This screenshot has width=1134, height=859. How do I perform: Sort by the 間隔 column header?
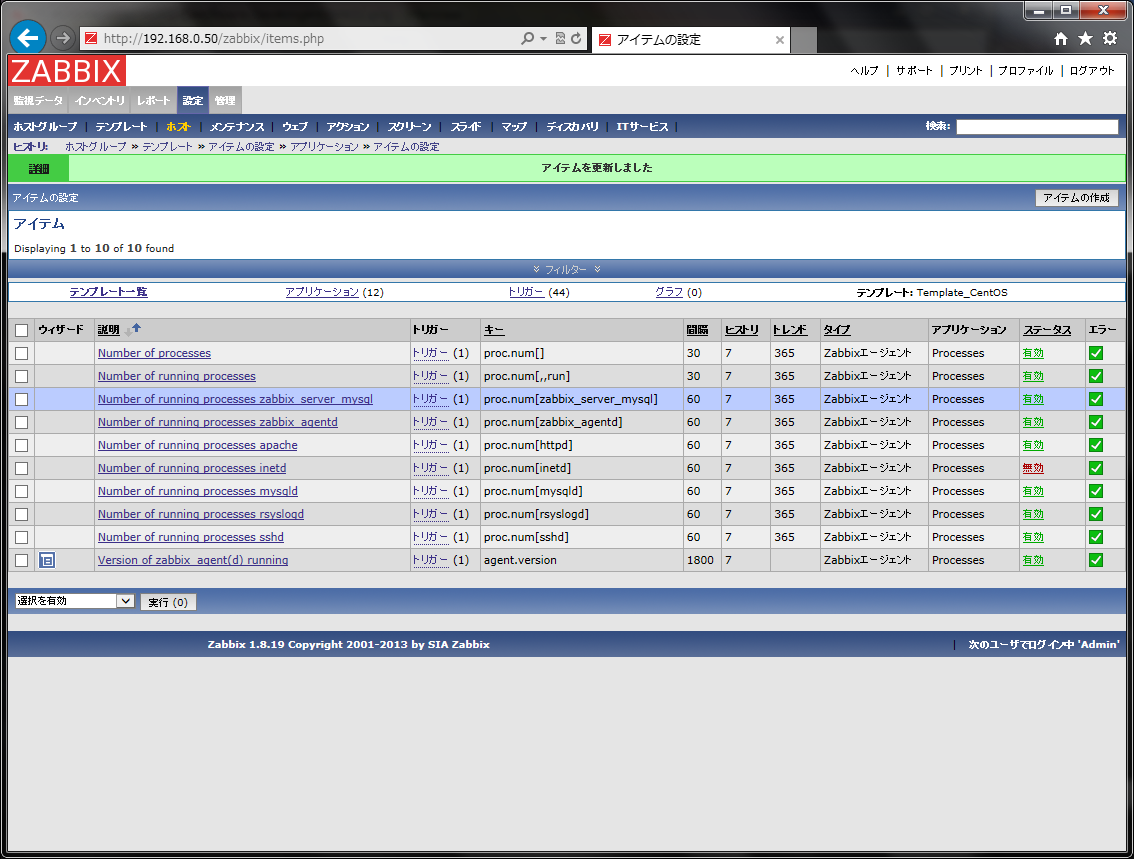(x=697, y=330)
